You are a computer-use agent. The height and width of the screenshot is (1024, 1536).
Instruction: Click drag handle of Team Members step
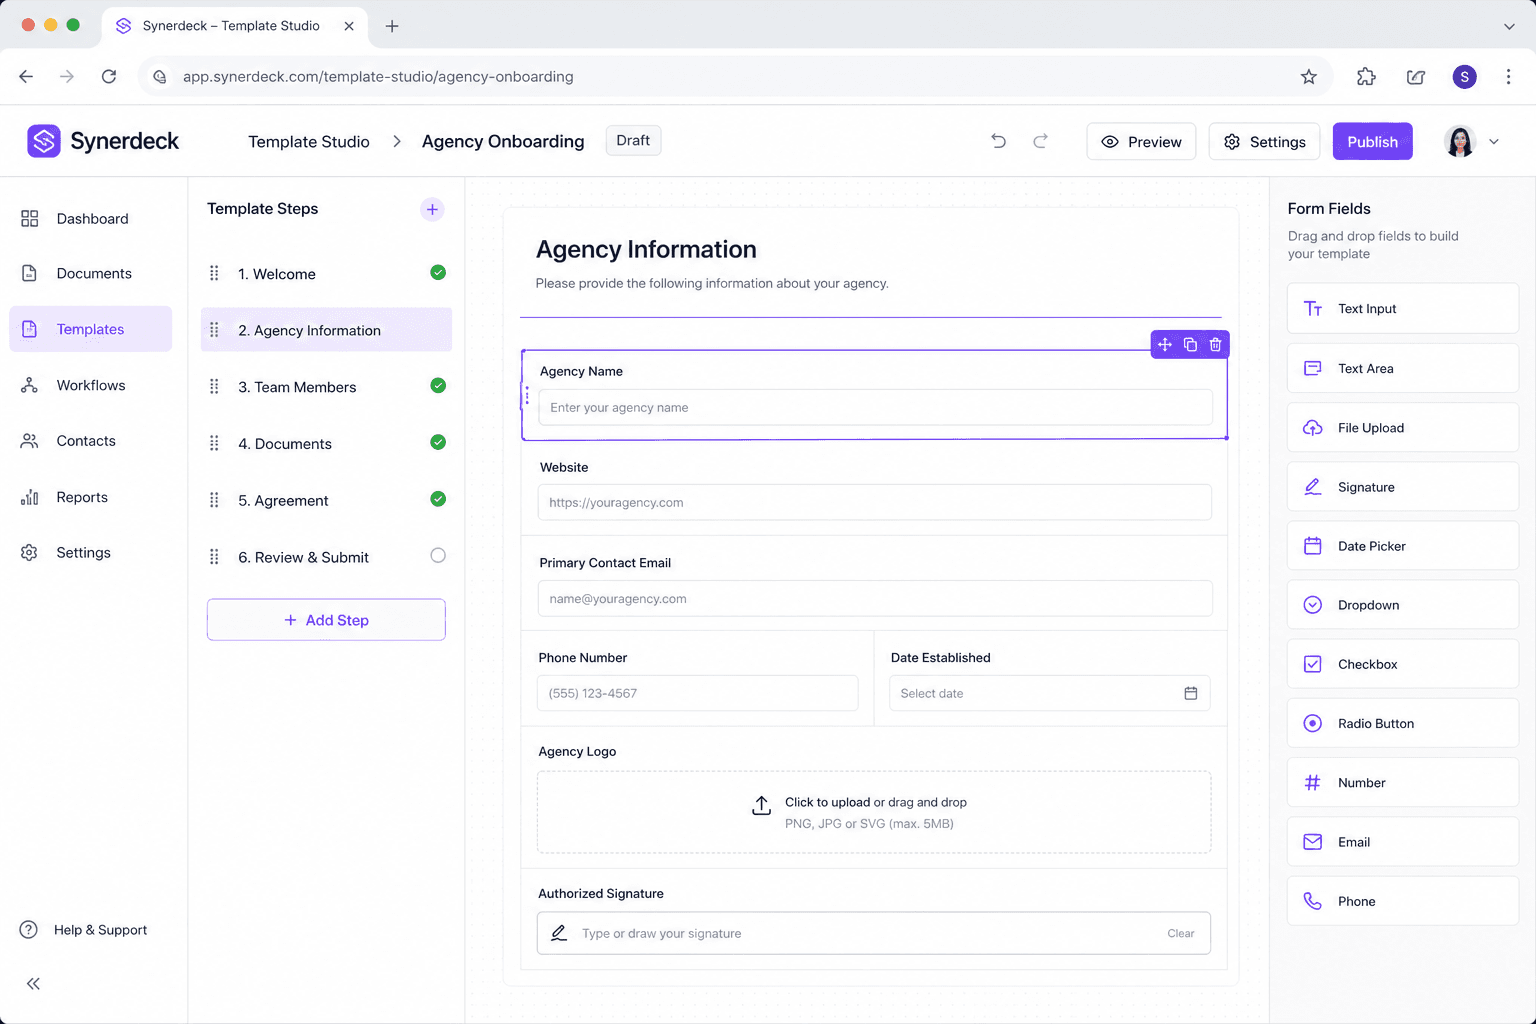click(214, 386)
